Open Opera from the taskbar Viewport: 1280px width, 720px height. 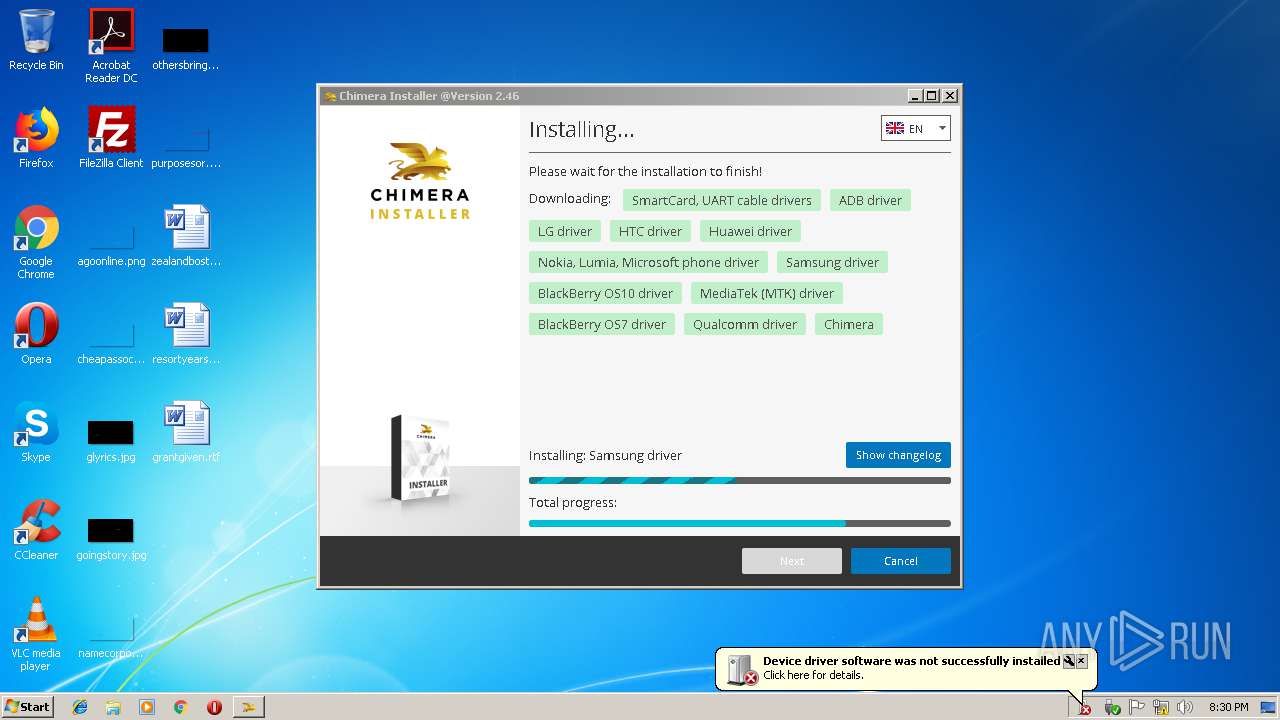[x=214, y=707]
